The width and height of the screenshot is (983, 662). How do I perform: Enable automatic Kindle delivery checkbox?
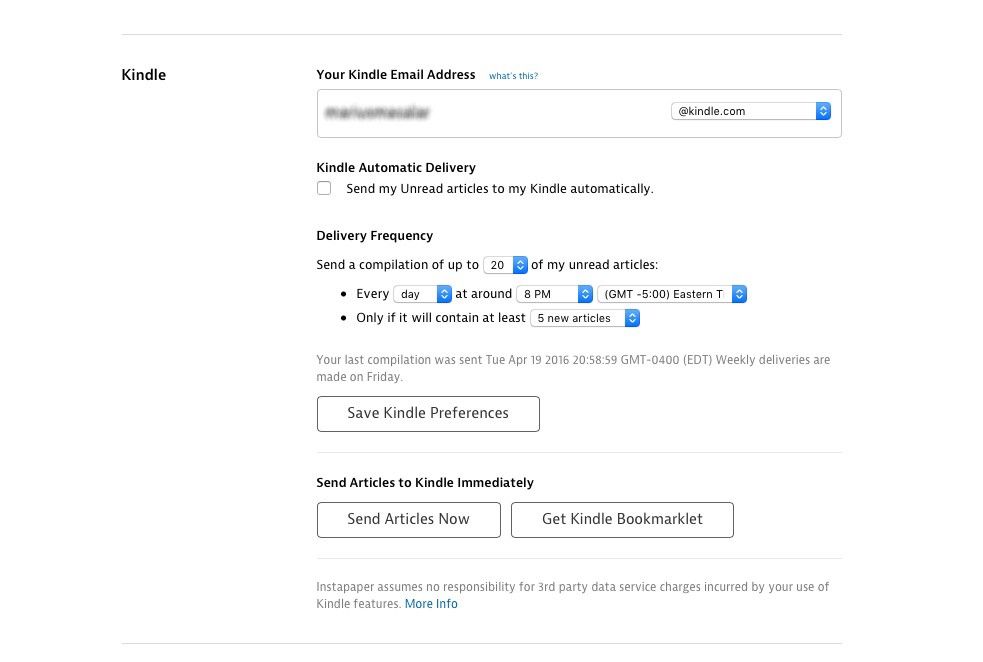[324, 188]
